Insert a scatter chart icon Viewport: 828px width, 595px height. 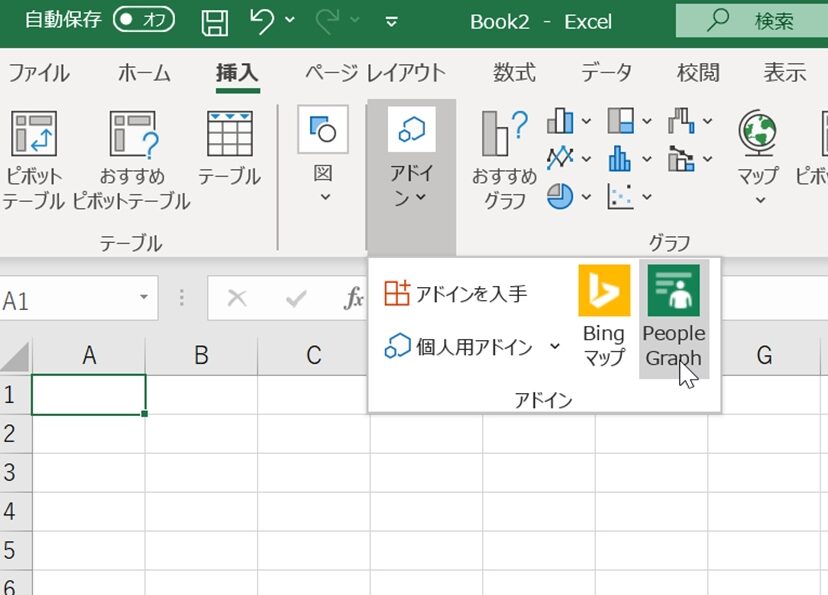click(620, 196)
